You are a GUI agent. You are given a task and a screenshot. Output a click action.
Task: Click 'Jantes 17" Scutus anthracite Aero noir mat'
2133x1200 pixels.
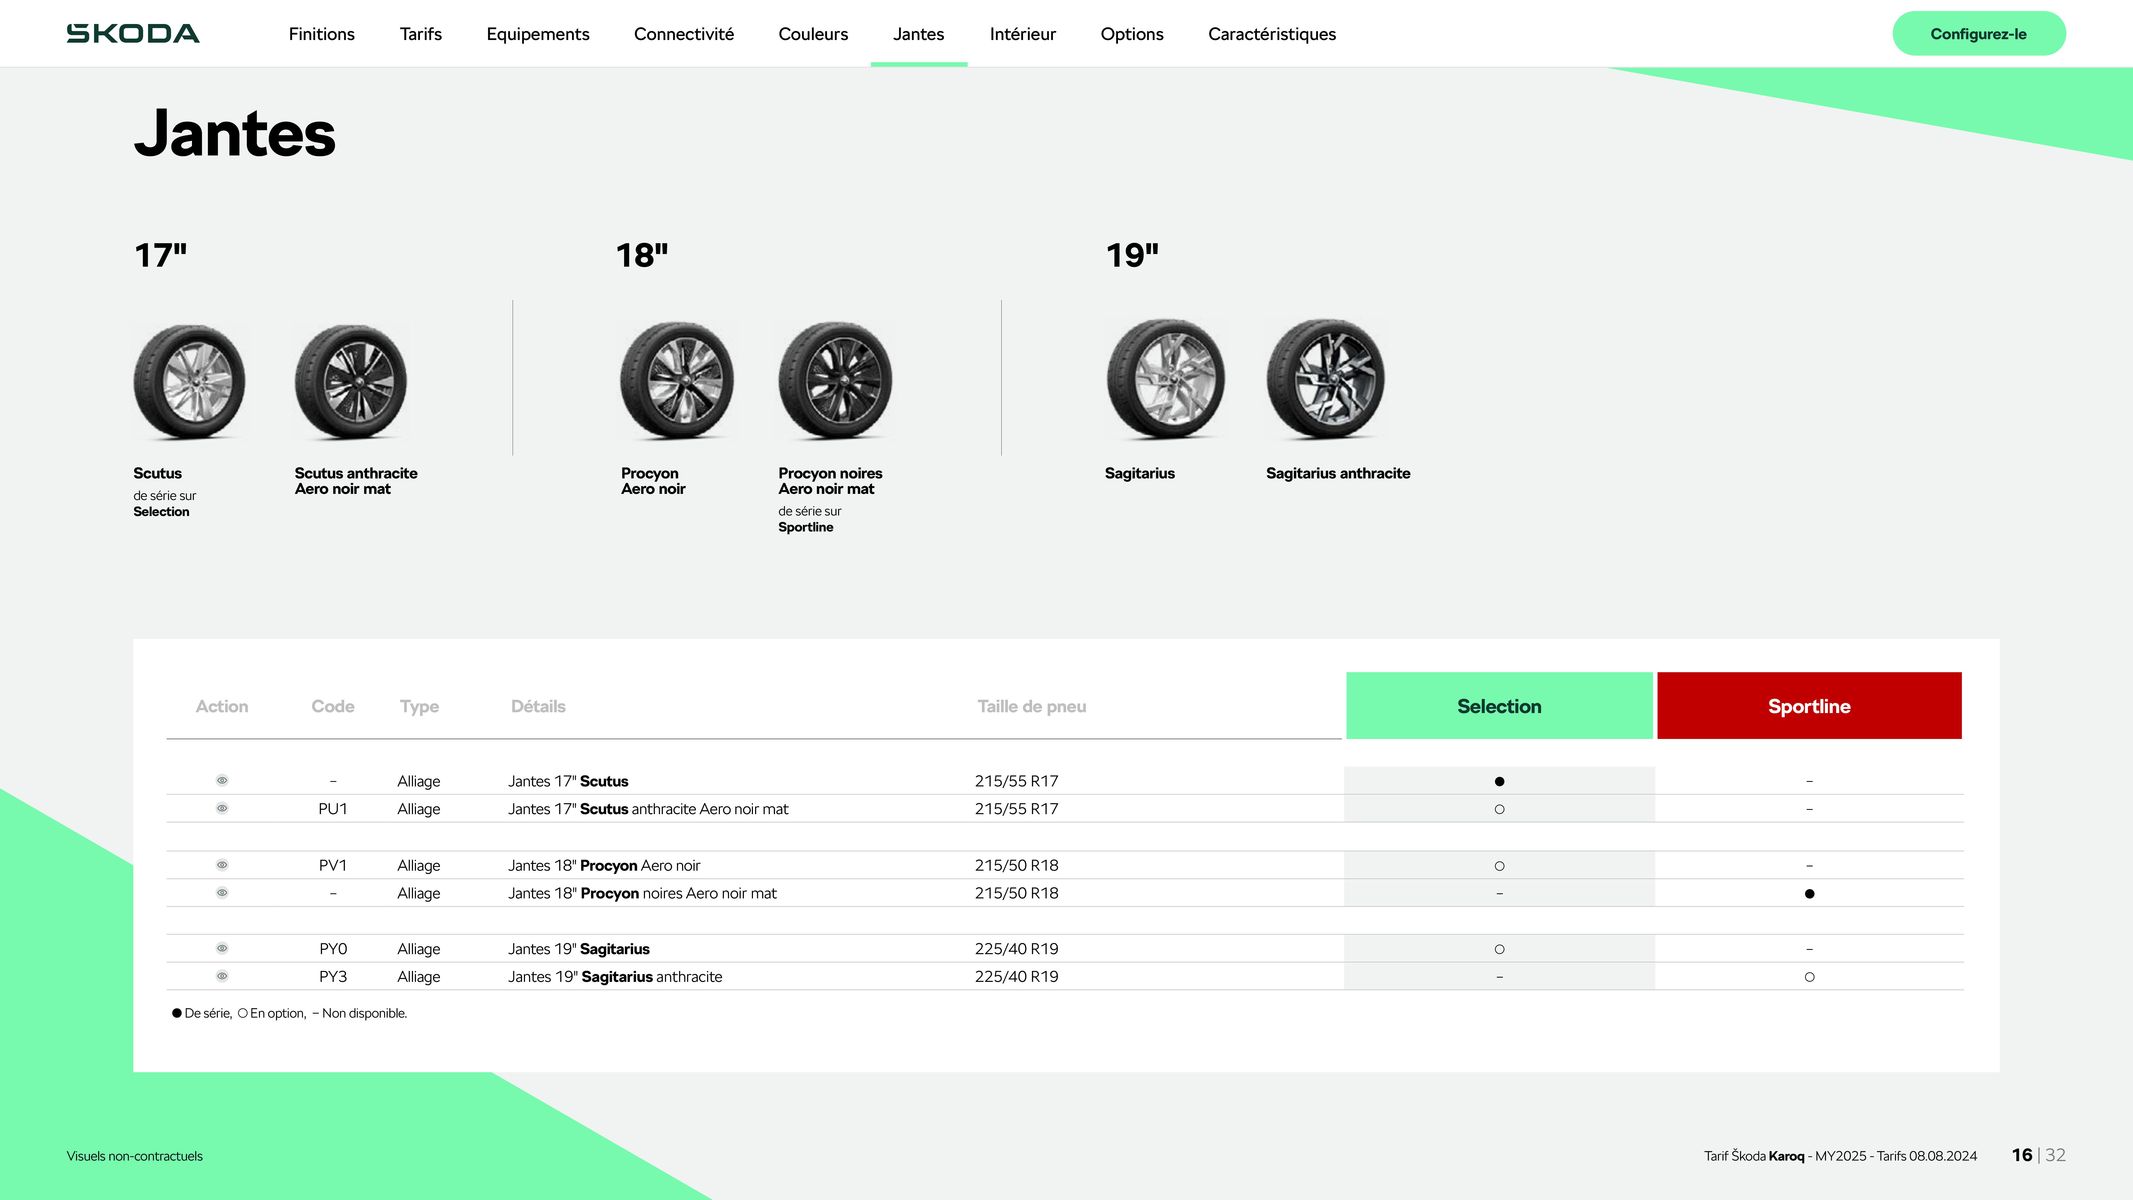tap(648, 809)
